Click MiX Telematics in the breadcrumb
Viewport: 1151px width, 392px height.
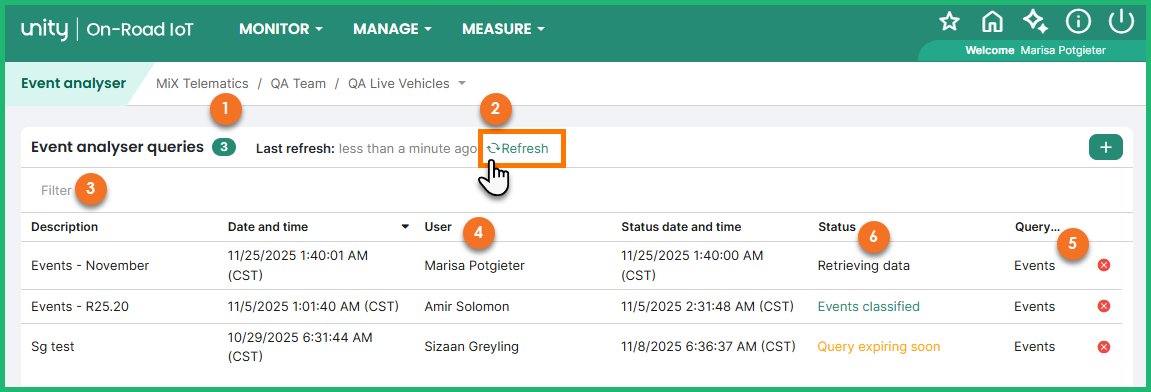pos(202,84)
